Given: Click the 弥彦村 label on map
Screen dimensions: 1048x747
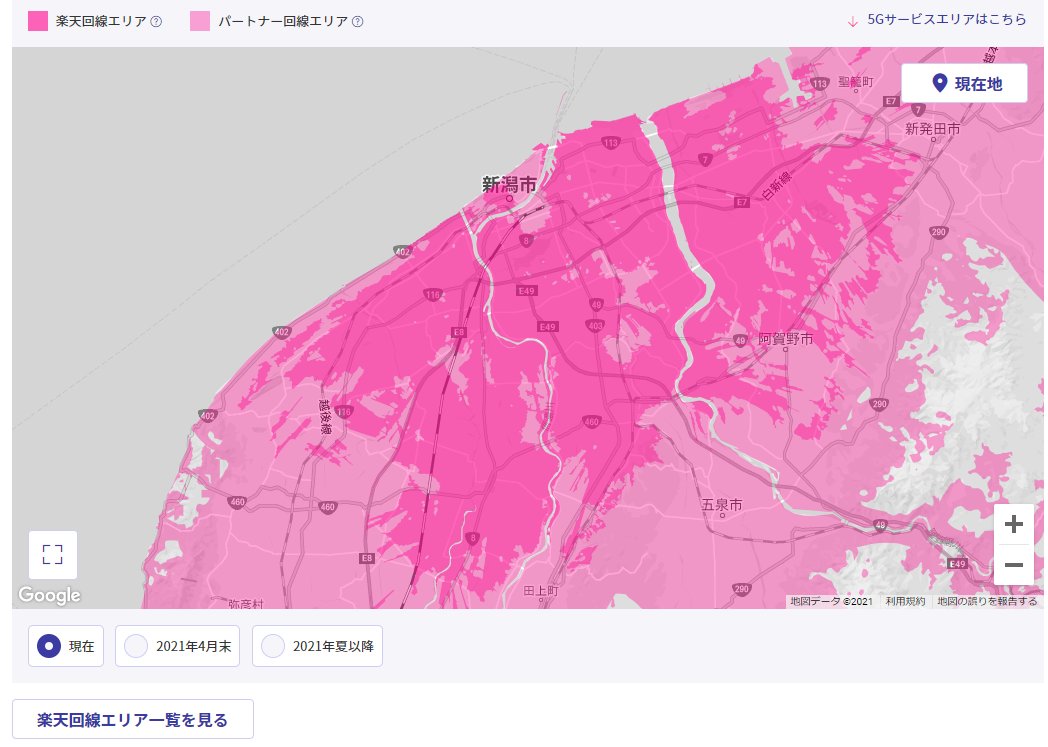Looking at the screenshot, I should point(246,603).
